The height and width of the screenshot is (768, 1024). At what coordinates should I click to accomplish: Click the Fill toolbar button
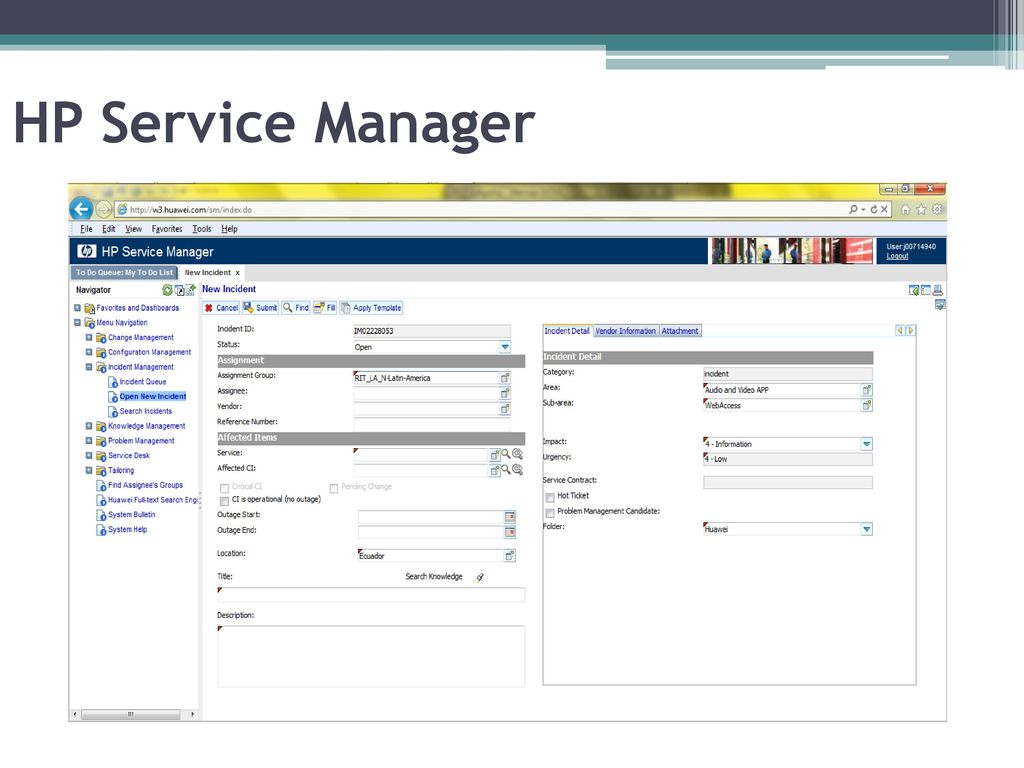(325, 308)
